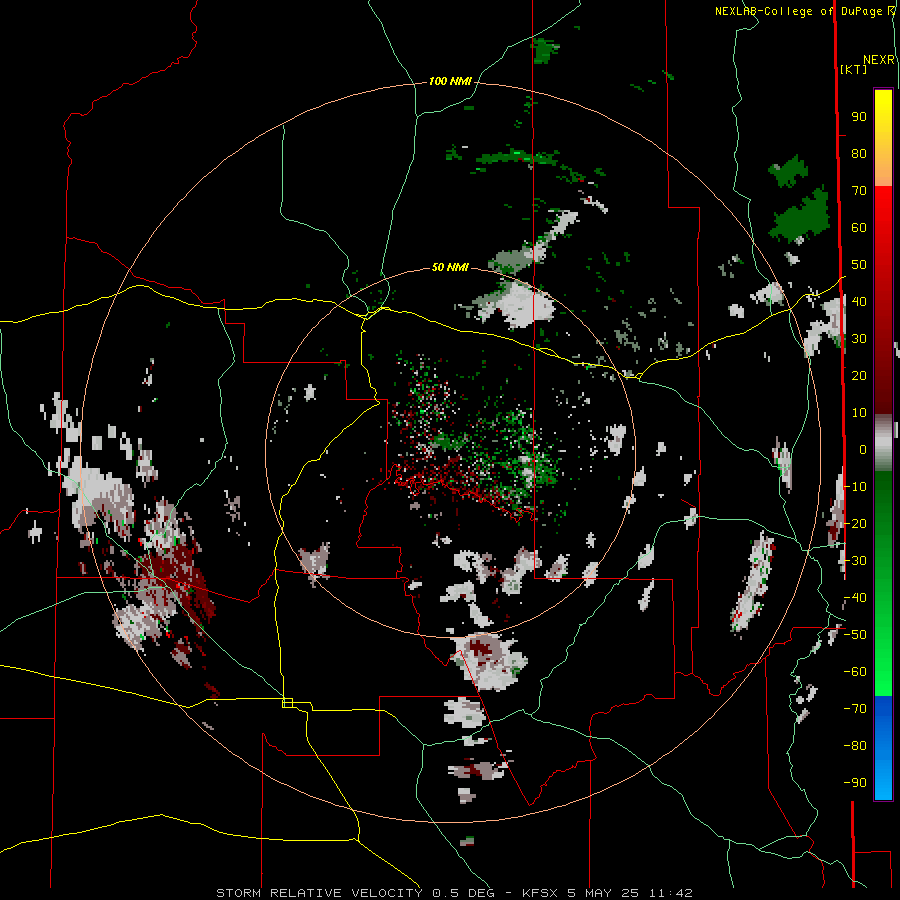Click the 0 value on velocity scale
Image resolution: width=900 pixels, height=900 pixels.
pyautogui.click(x=863, y=450)
